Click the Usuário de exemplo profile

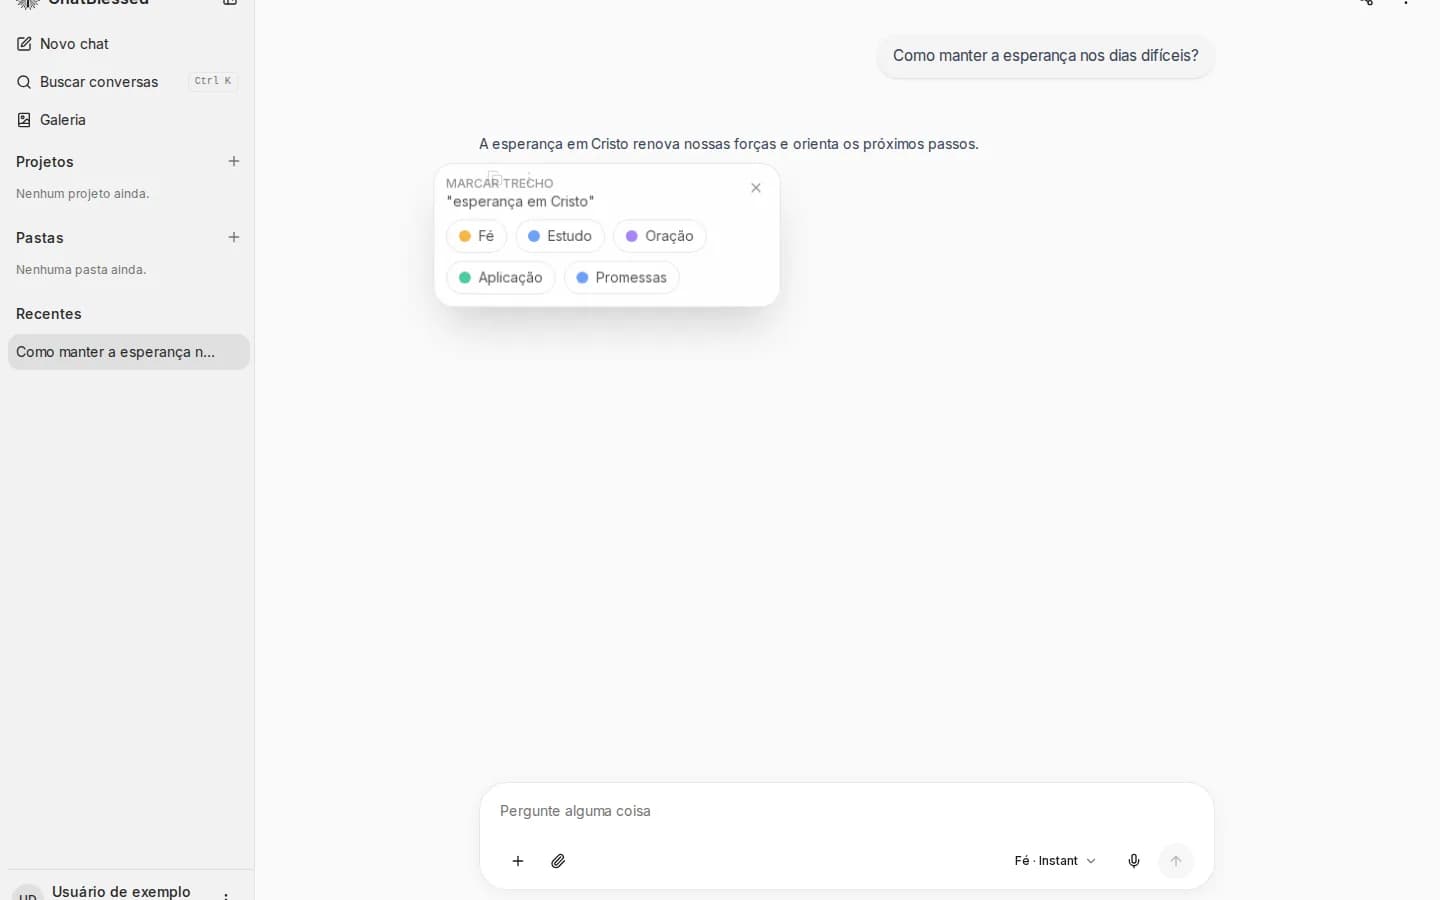click(x=121, y=892)
